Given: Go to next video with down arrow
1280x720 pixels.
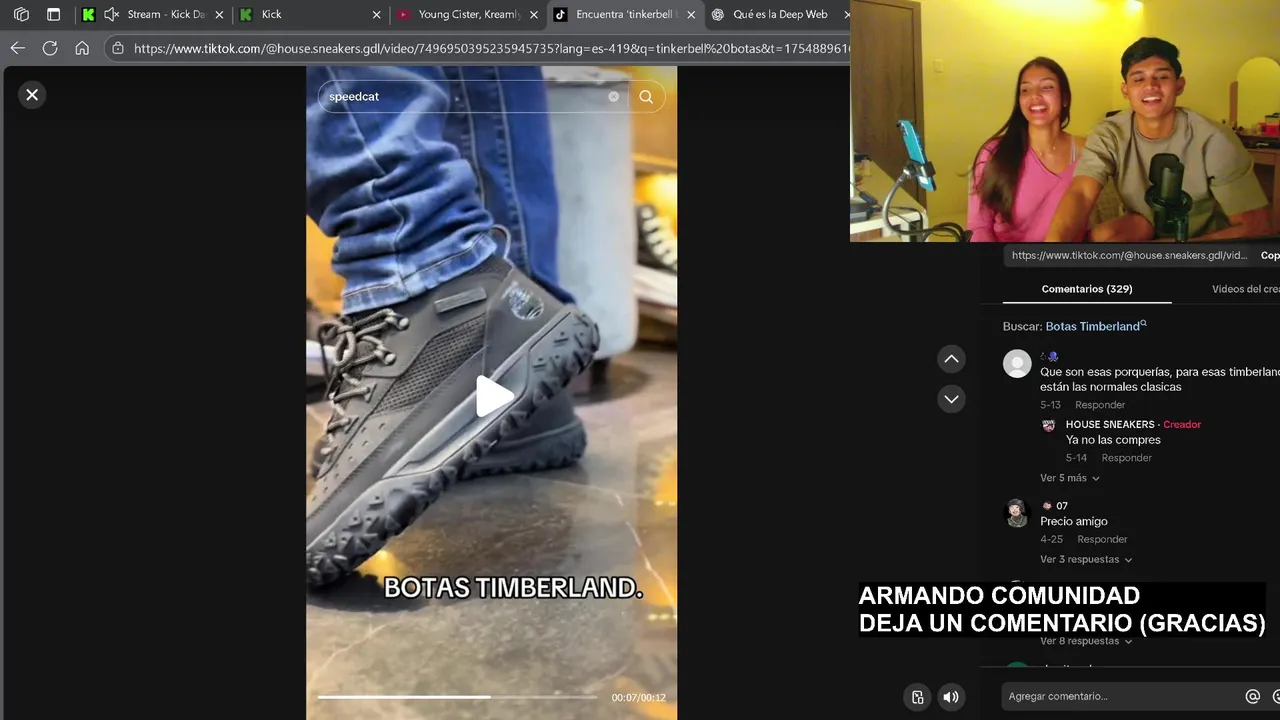Looking at the screenshot, I should coord(951,399).
